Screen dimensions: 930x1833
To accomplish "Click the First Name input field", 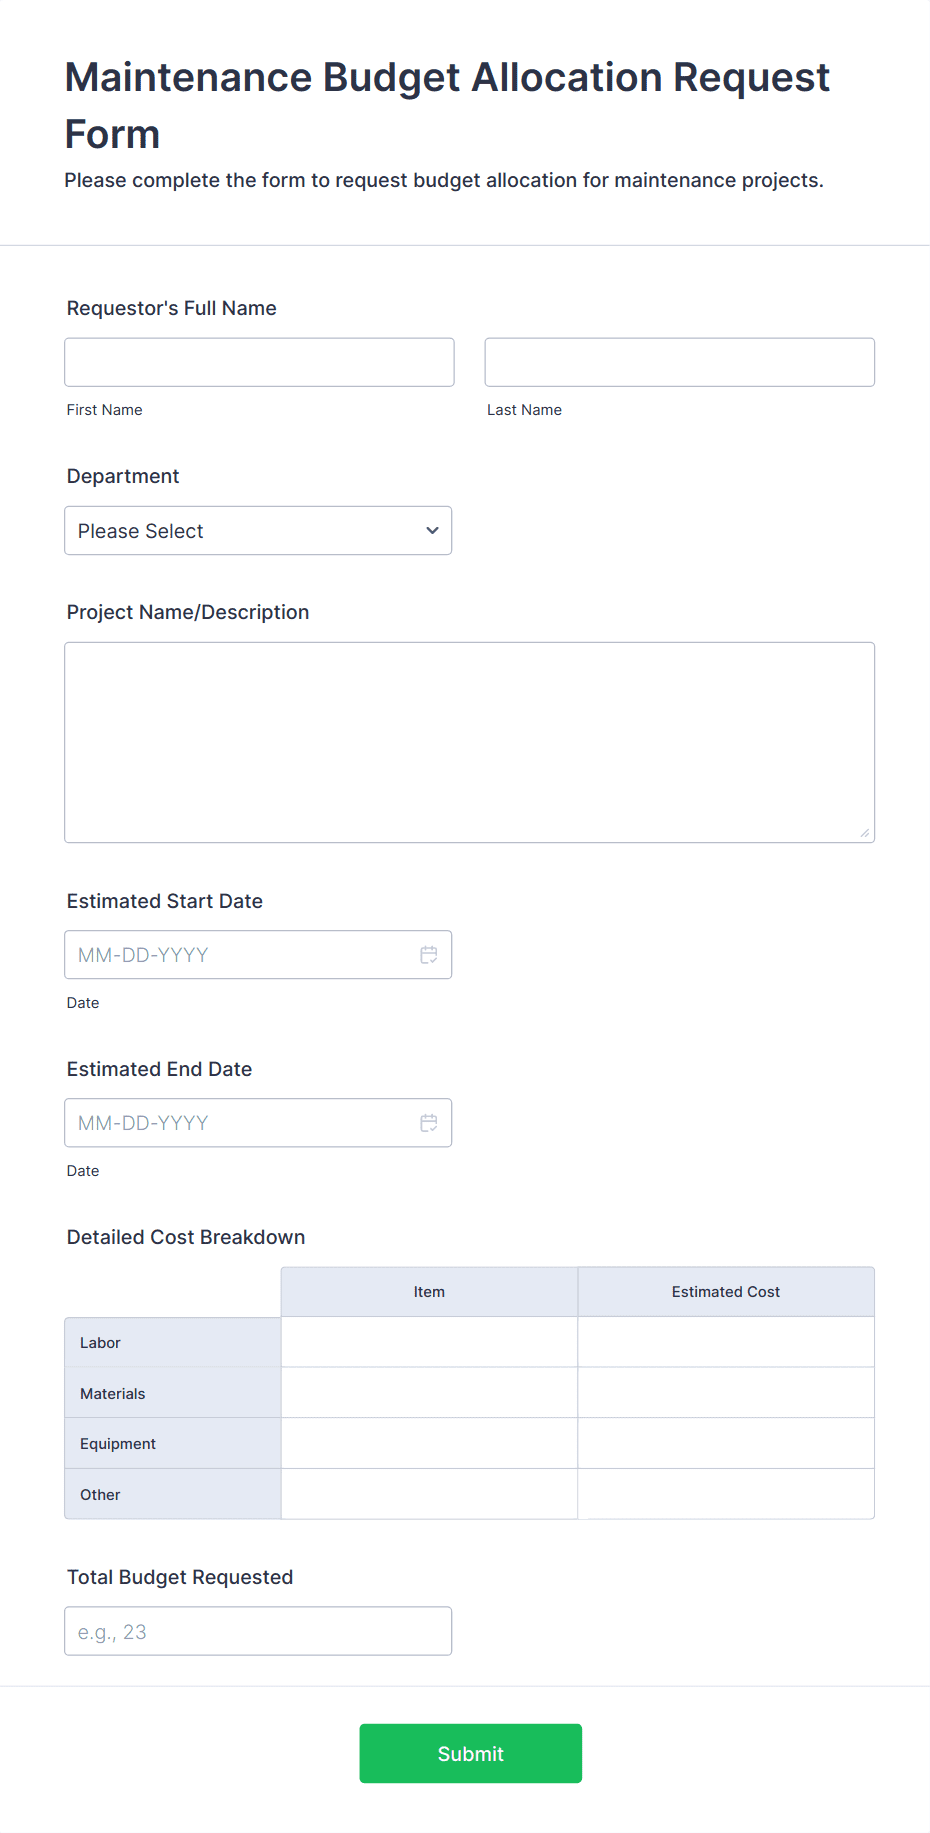I will [x=259, y=362].
